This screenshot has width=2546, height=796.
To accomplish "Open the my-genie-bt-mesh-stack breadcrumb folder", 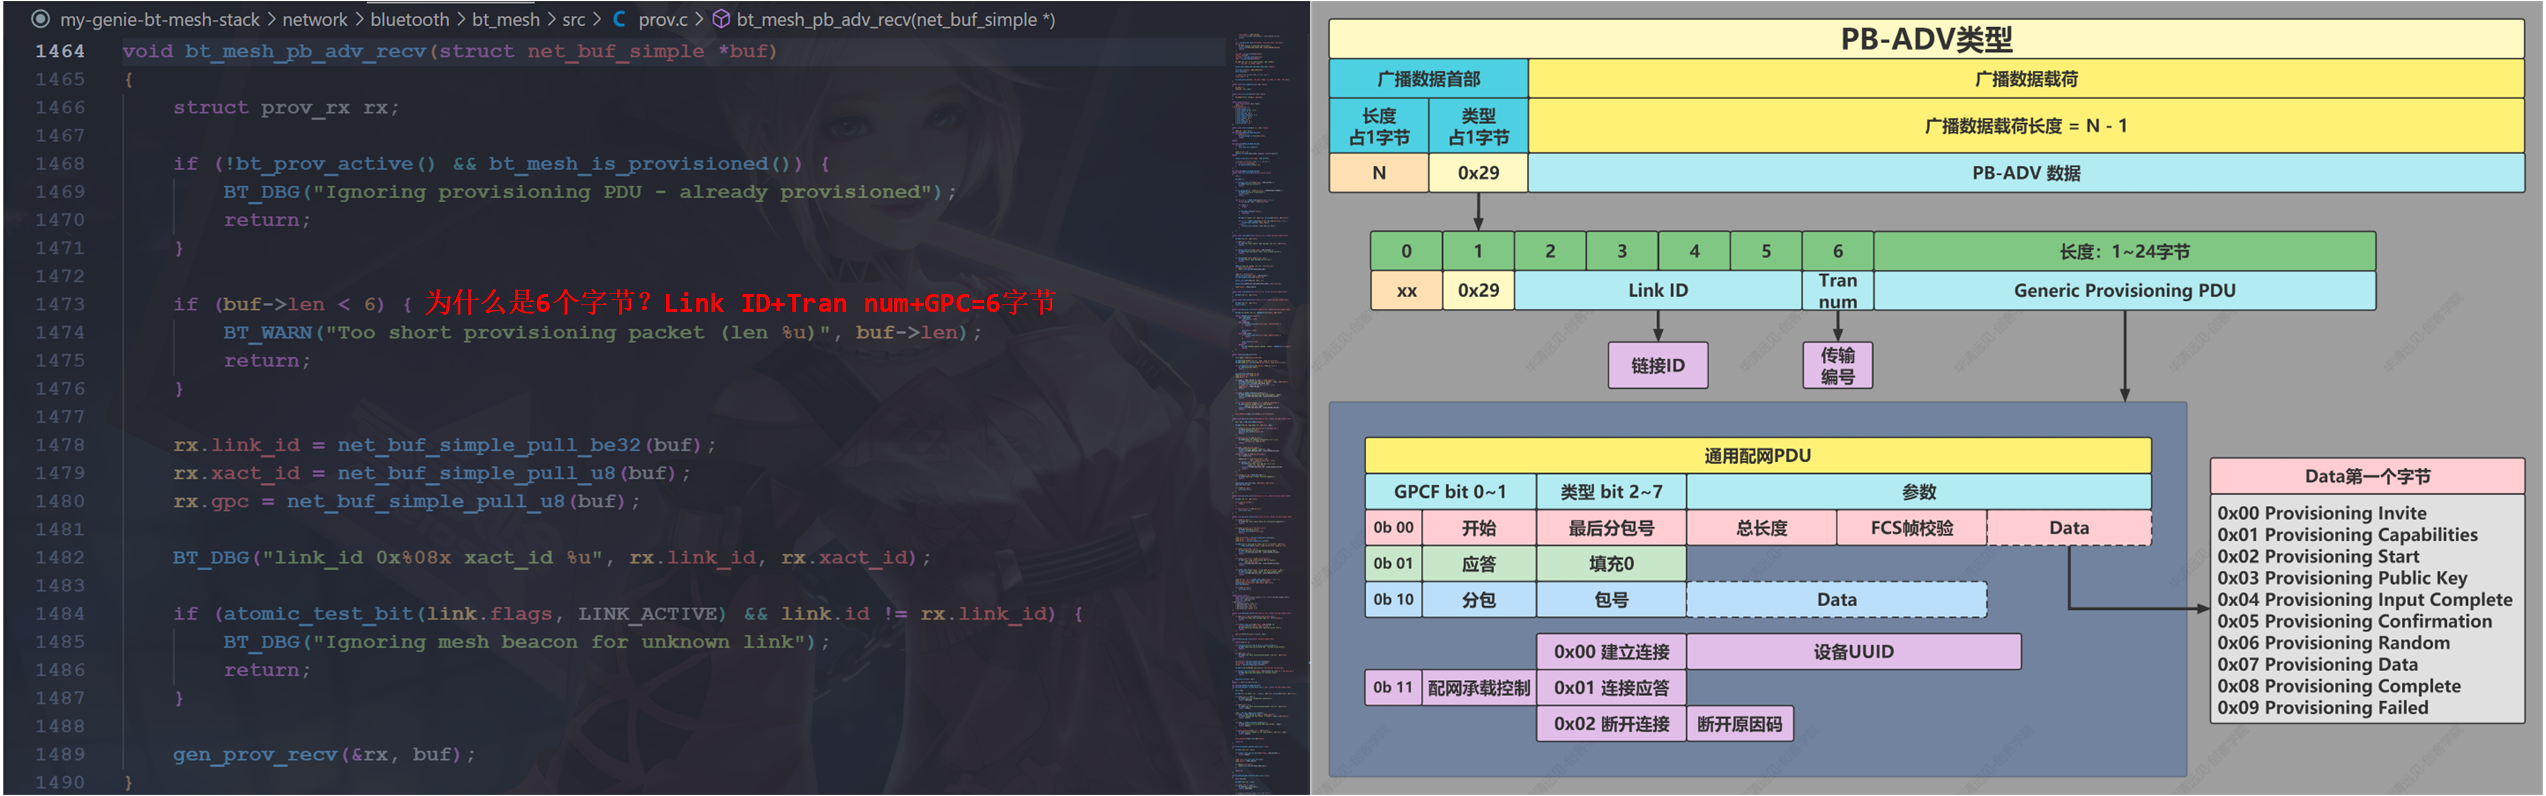I will click(x=159, y=19).
